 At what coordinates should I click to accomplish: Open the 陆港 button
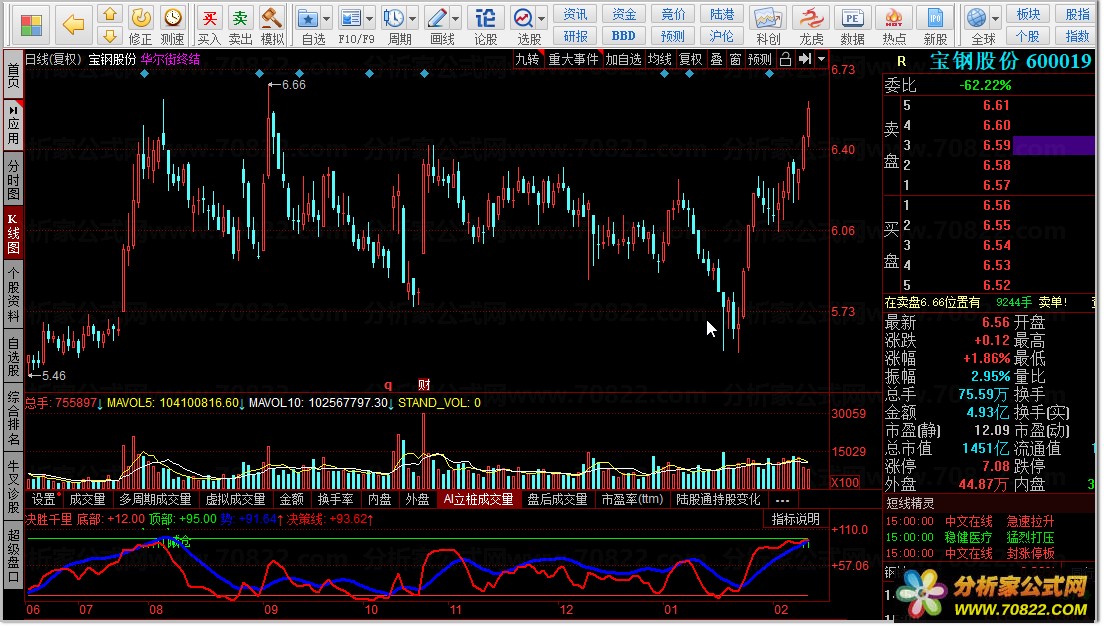click(722, 14)
